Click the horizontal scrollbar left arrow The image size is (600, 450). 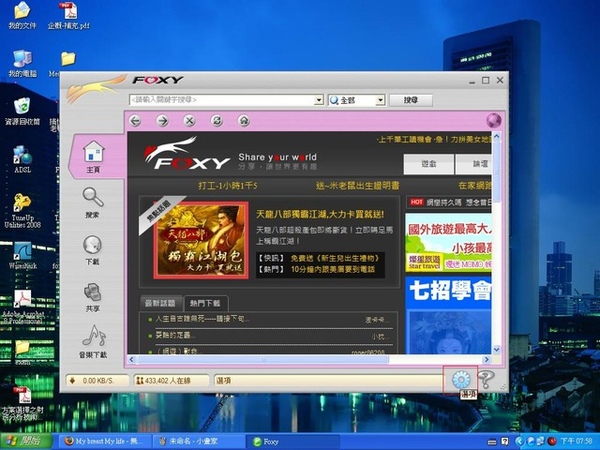click(132, 360)
